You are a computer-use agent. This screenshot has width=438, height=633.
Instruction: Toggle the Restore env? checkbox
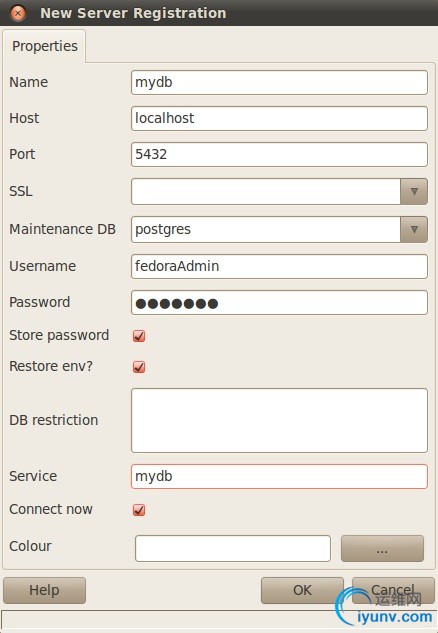[139, 367]
